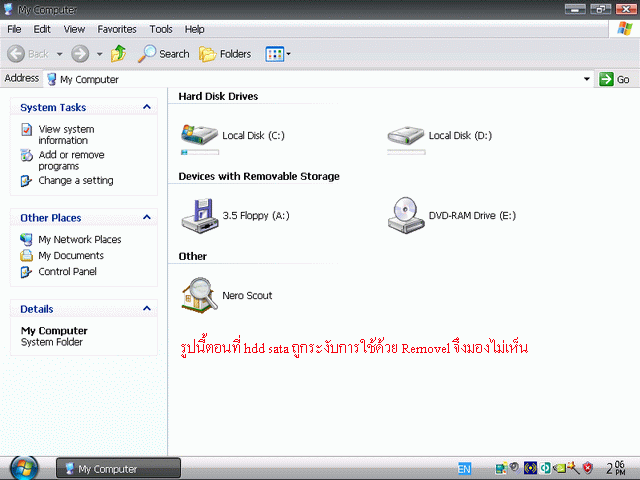Open My Documents link
The image size is (640, 480).
pyautogui.click(x=71, y=256)
